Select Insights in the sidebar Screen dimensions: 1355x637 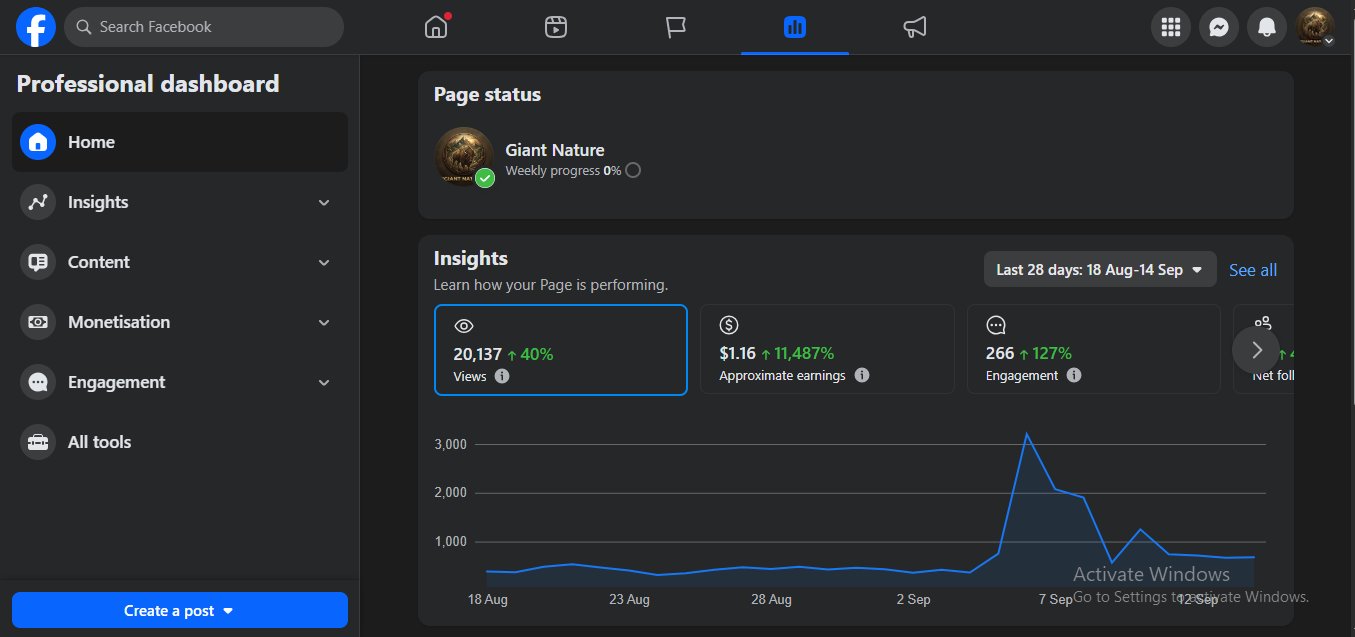(x=180, y=202)
